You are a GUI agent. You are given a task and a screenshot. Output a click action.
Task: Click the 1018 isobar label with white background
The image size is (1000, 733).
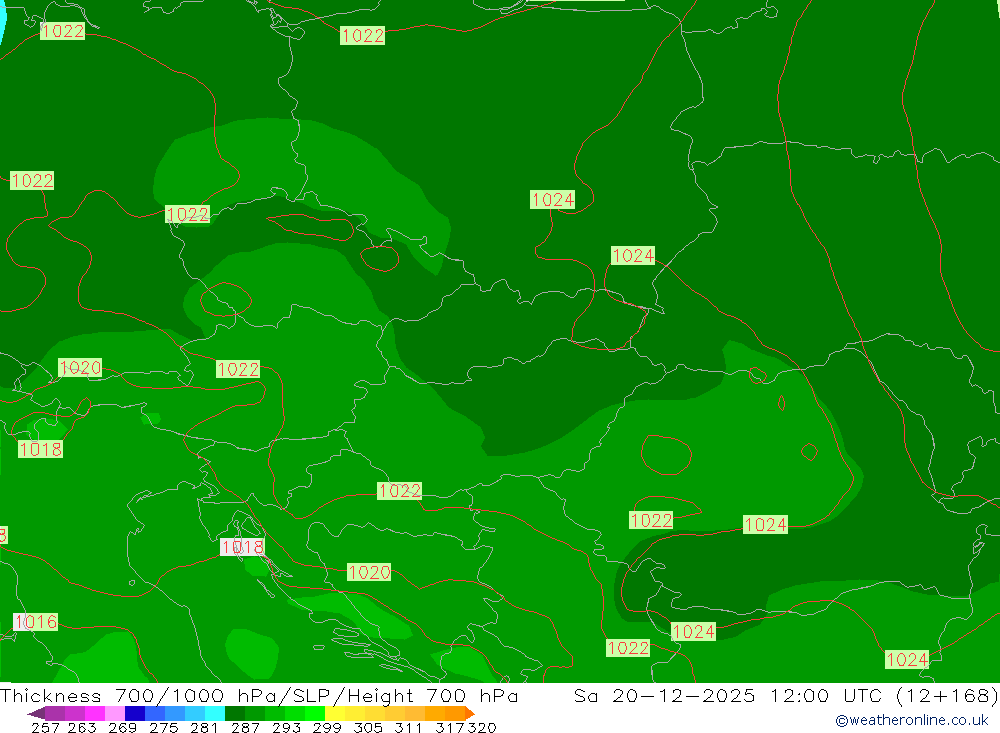242,547
